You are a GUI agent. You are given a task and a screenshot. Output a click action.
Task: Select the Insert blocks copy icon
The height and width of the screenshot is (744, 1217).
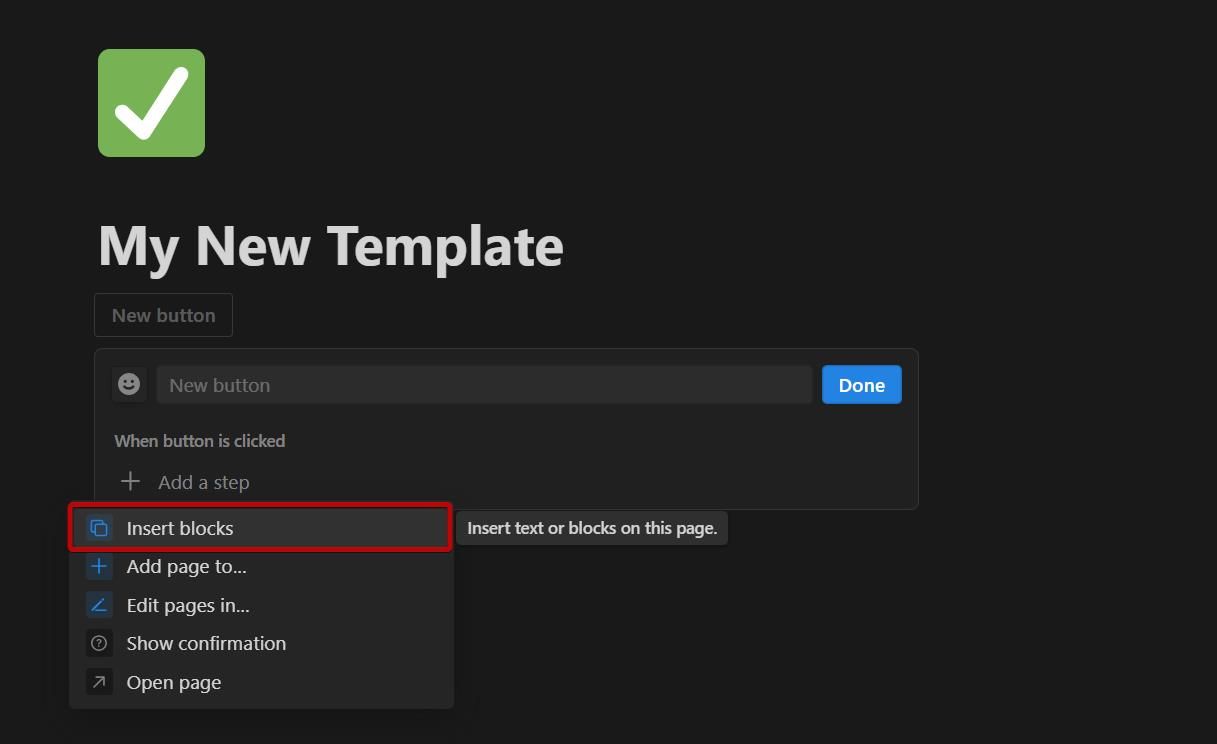coord(99,527)
